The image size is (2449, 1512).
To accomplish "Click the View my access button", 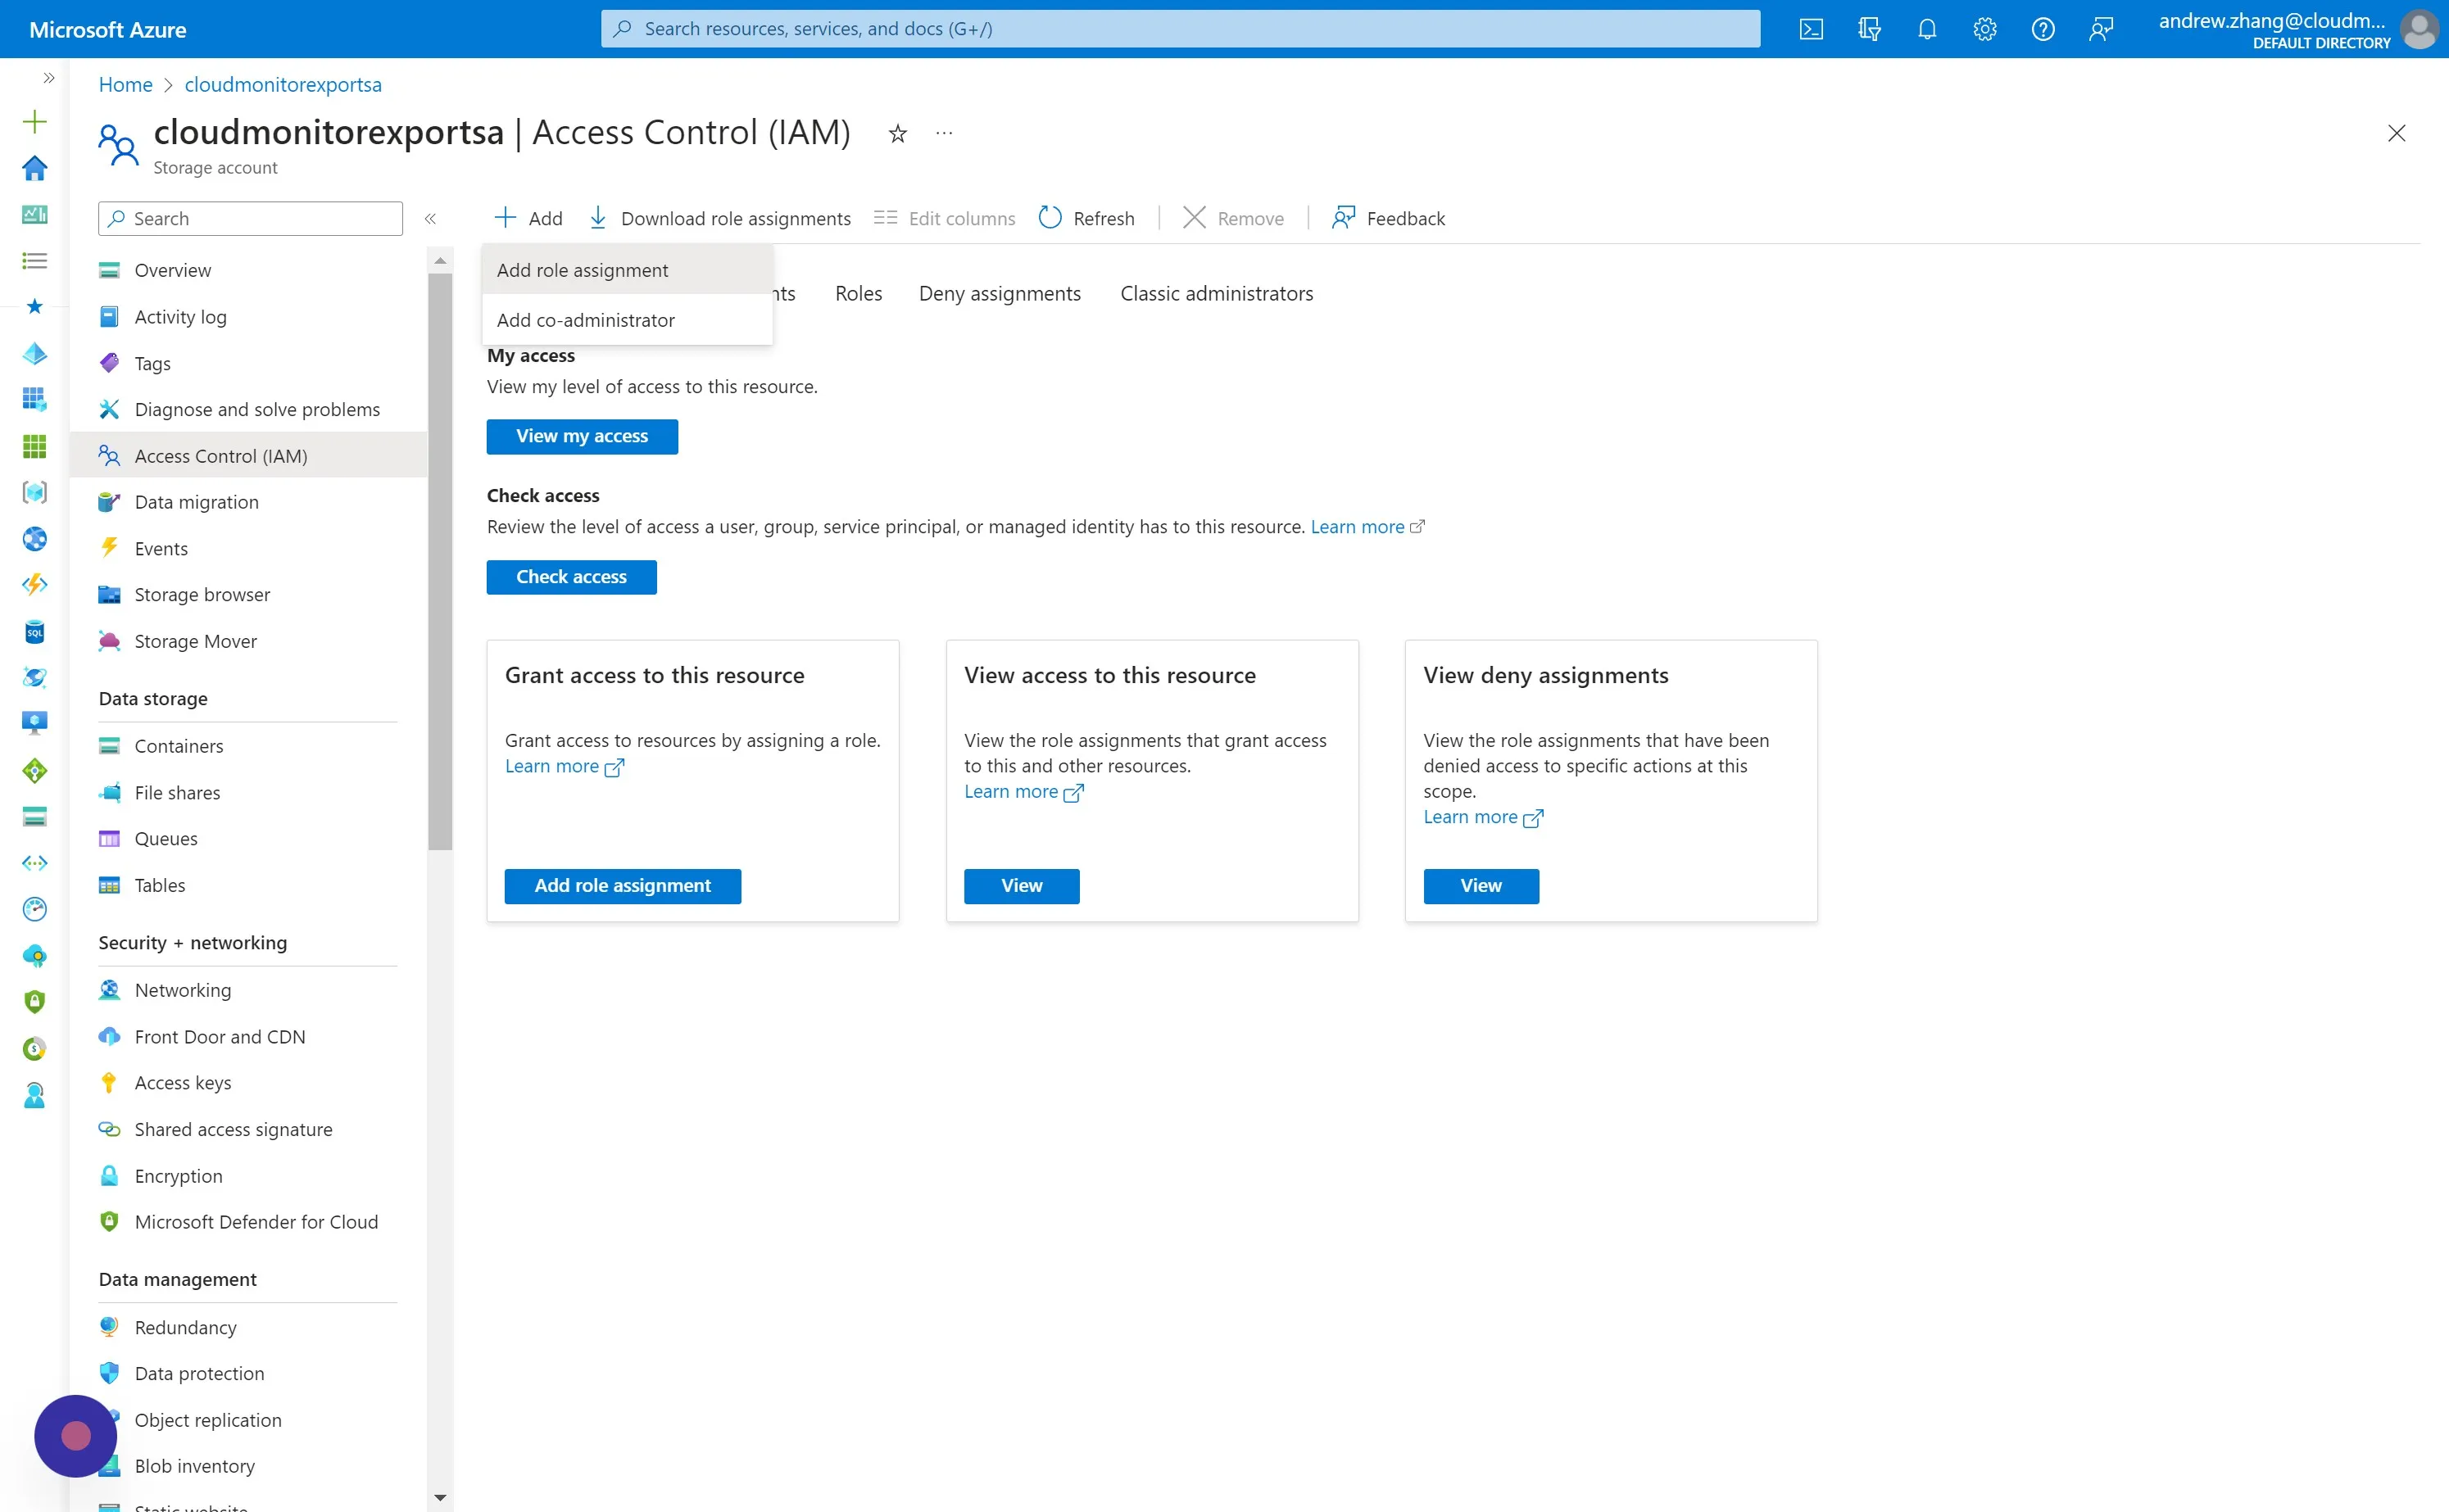I will pos(582,437).
